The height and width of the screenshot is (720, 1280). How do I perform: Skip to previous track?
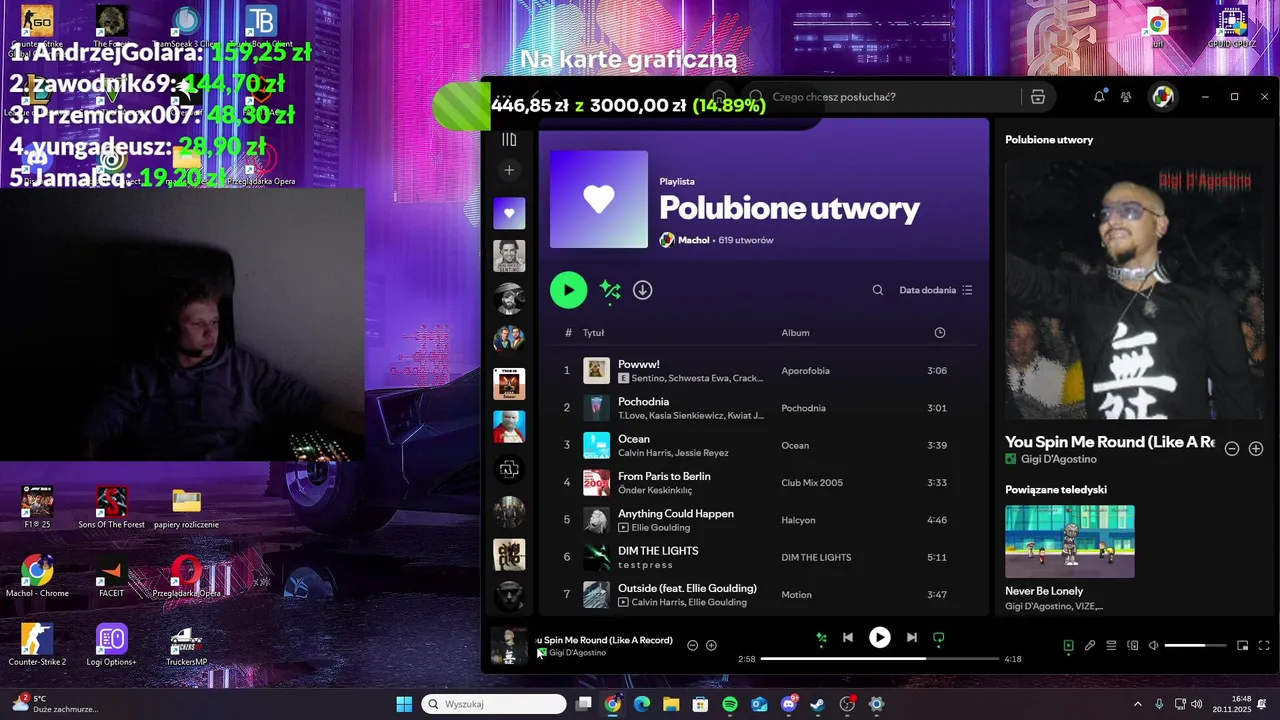848,637
